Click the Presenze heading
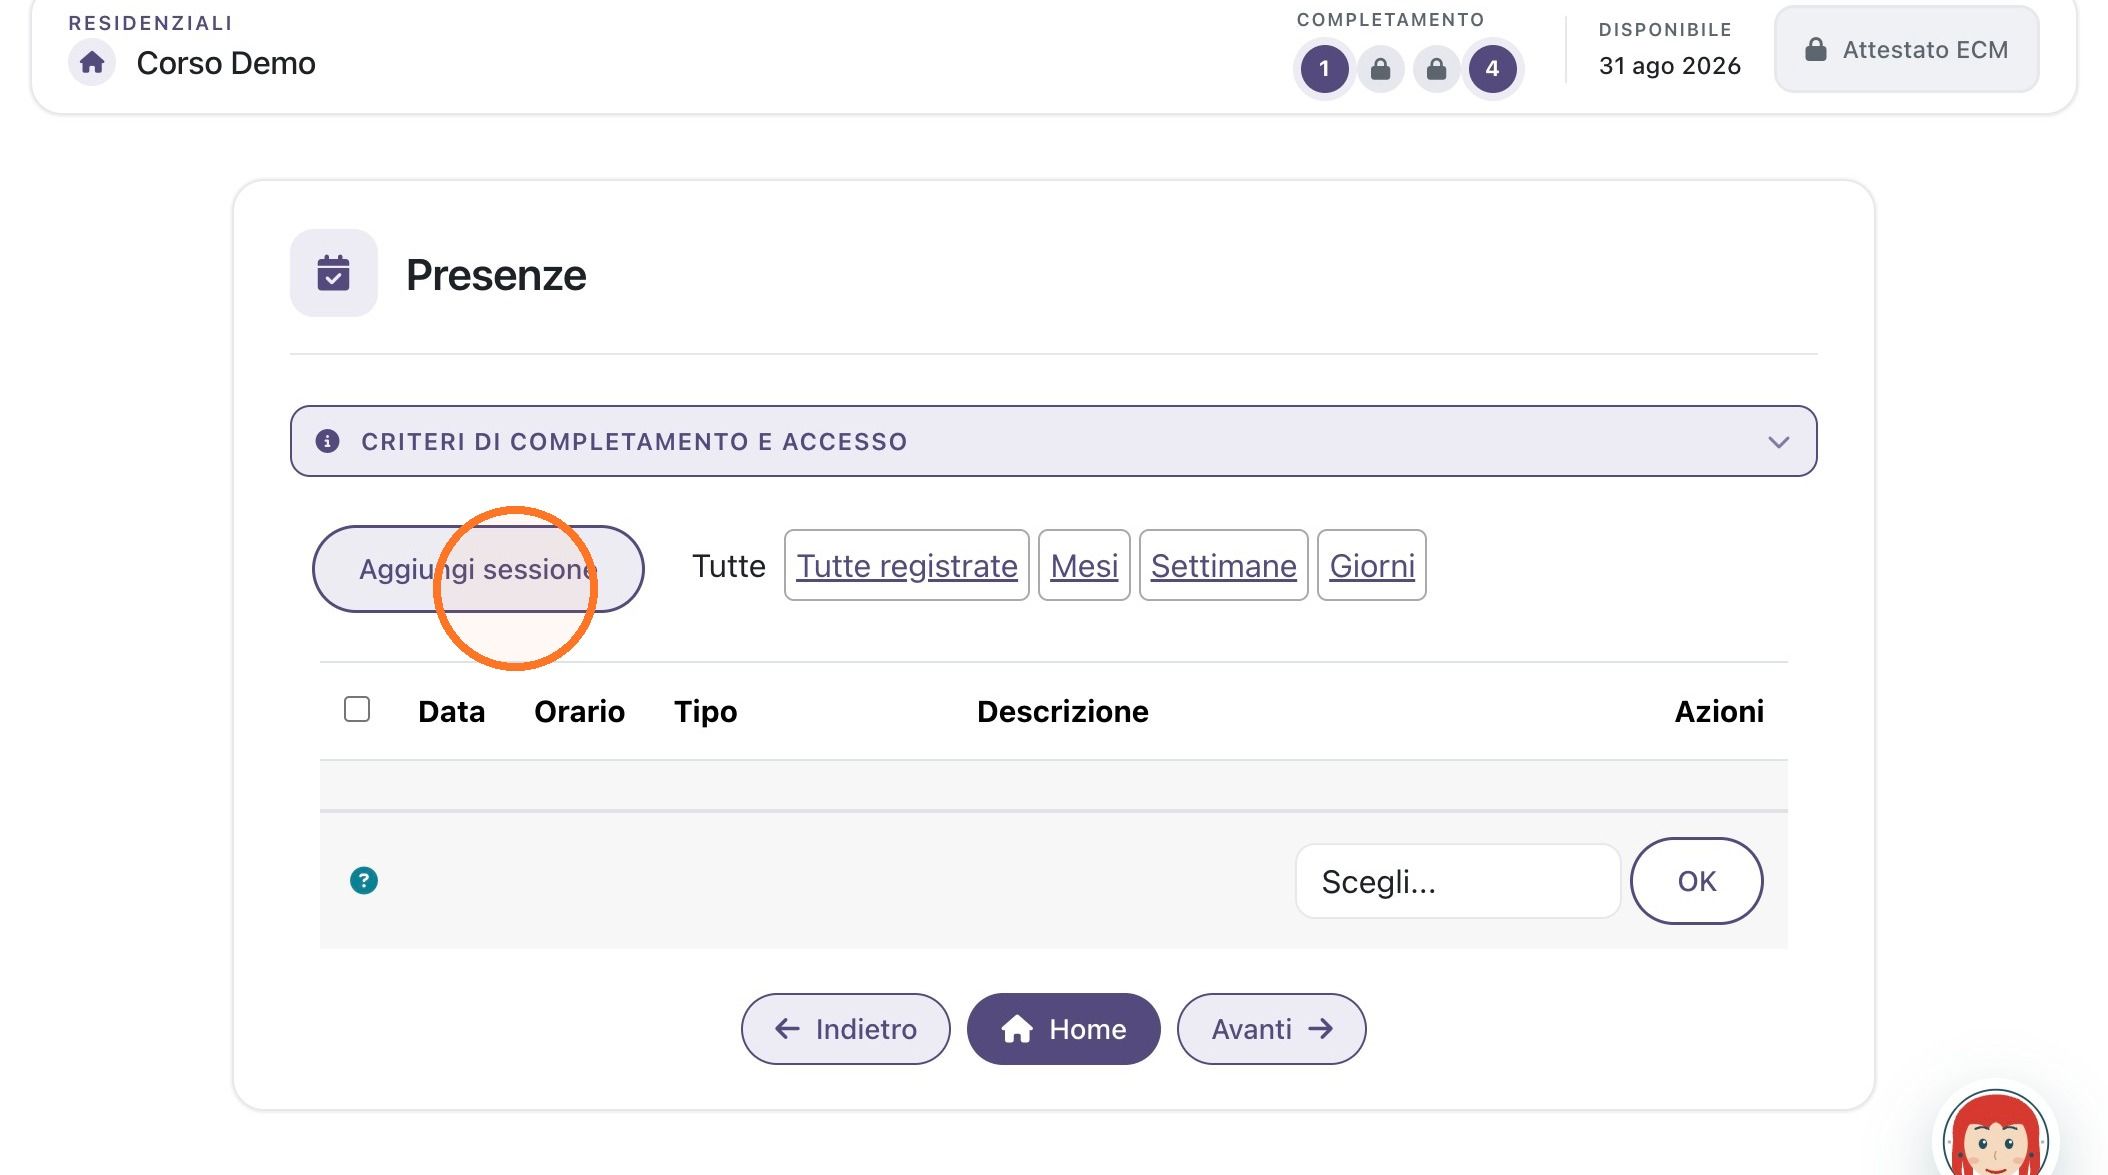This screenshot has width=2108, height=1175. (x=496, y=275)
